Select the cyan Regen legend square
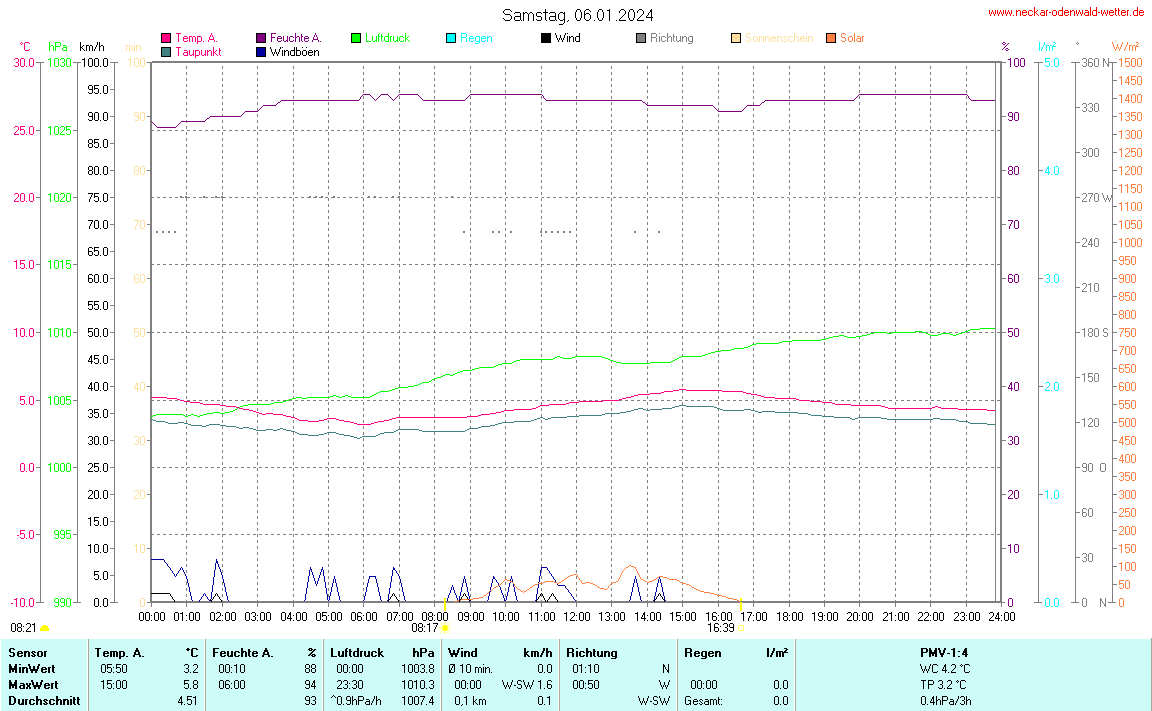Screen dimensions: 1152x711 (451, 39)
